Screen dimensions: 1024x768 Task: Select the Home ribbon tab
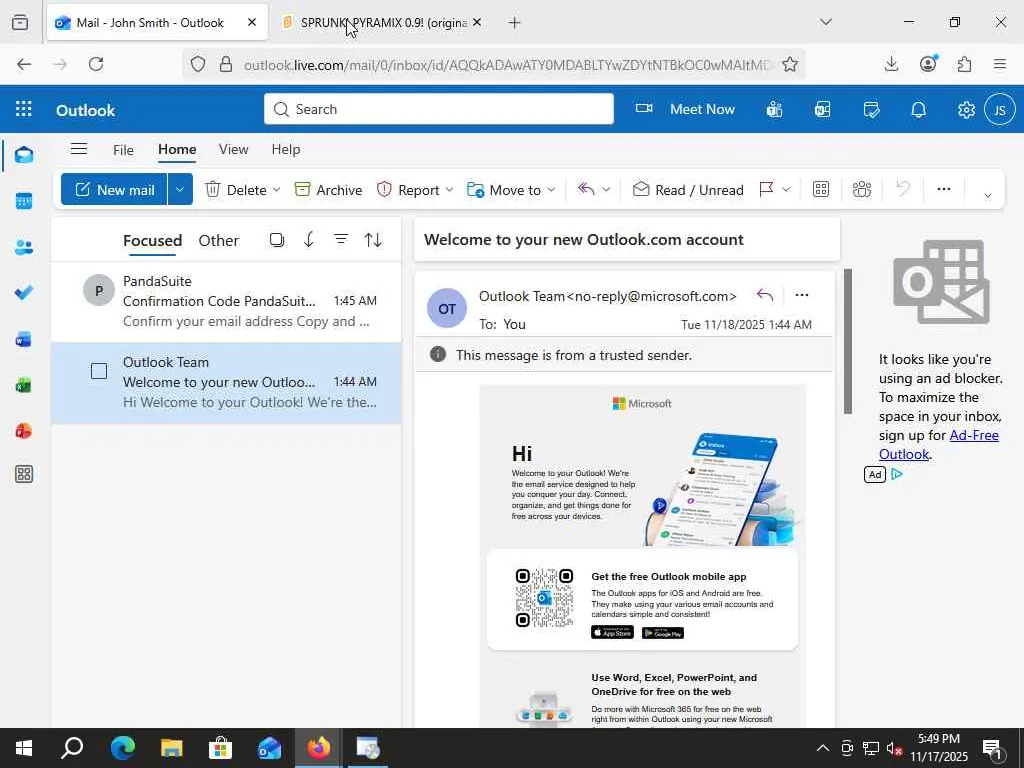pos(177,150)
